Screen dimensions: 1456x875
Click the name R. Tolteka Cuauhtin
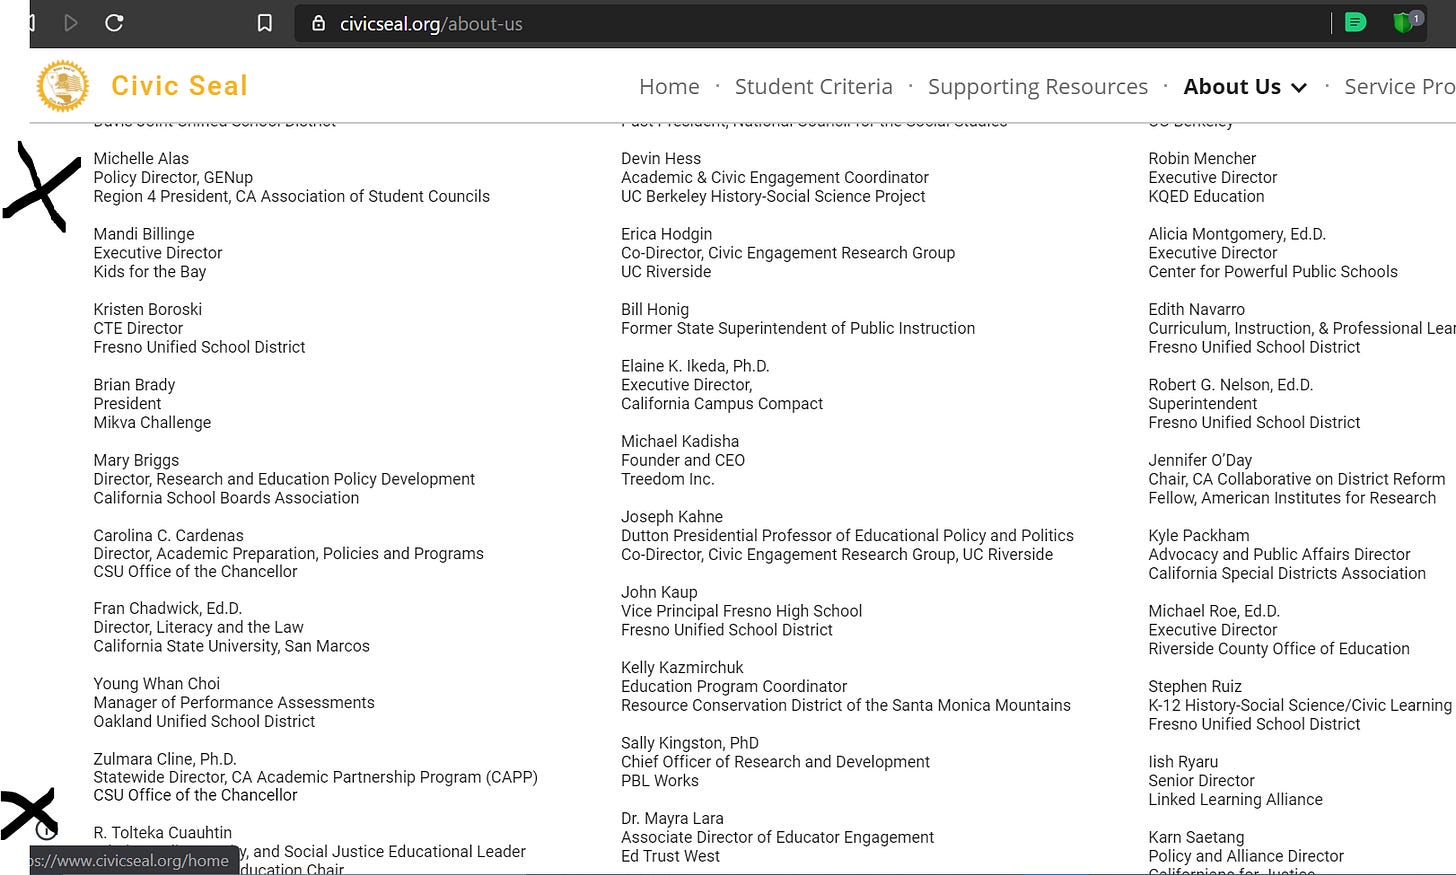[x=163, y=833]
